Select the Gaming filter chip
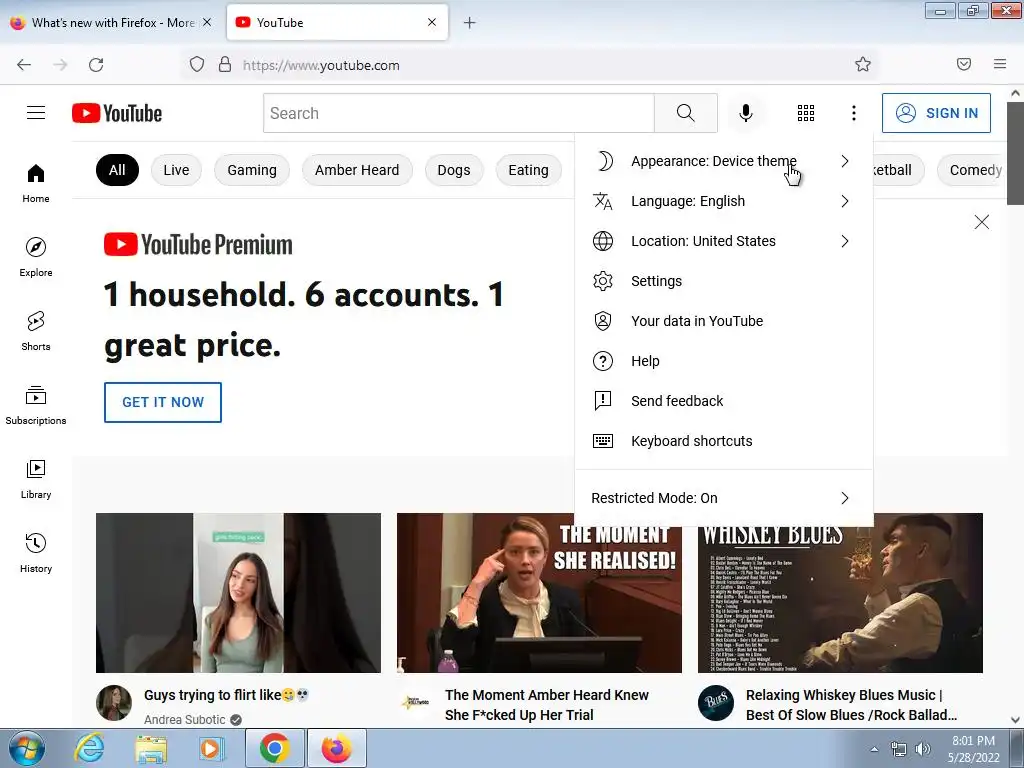Screen dimensions: 1024x768 click(x=252, y=170)
